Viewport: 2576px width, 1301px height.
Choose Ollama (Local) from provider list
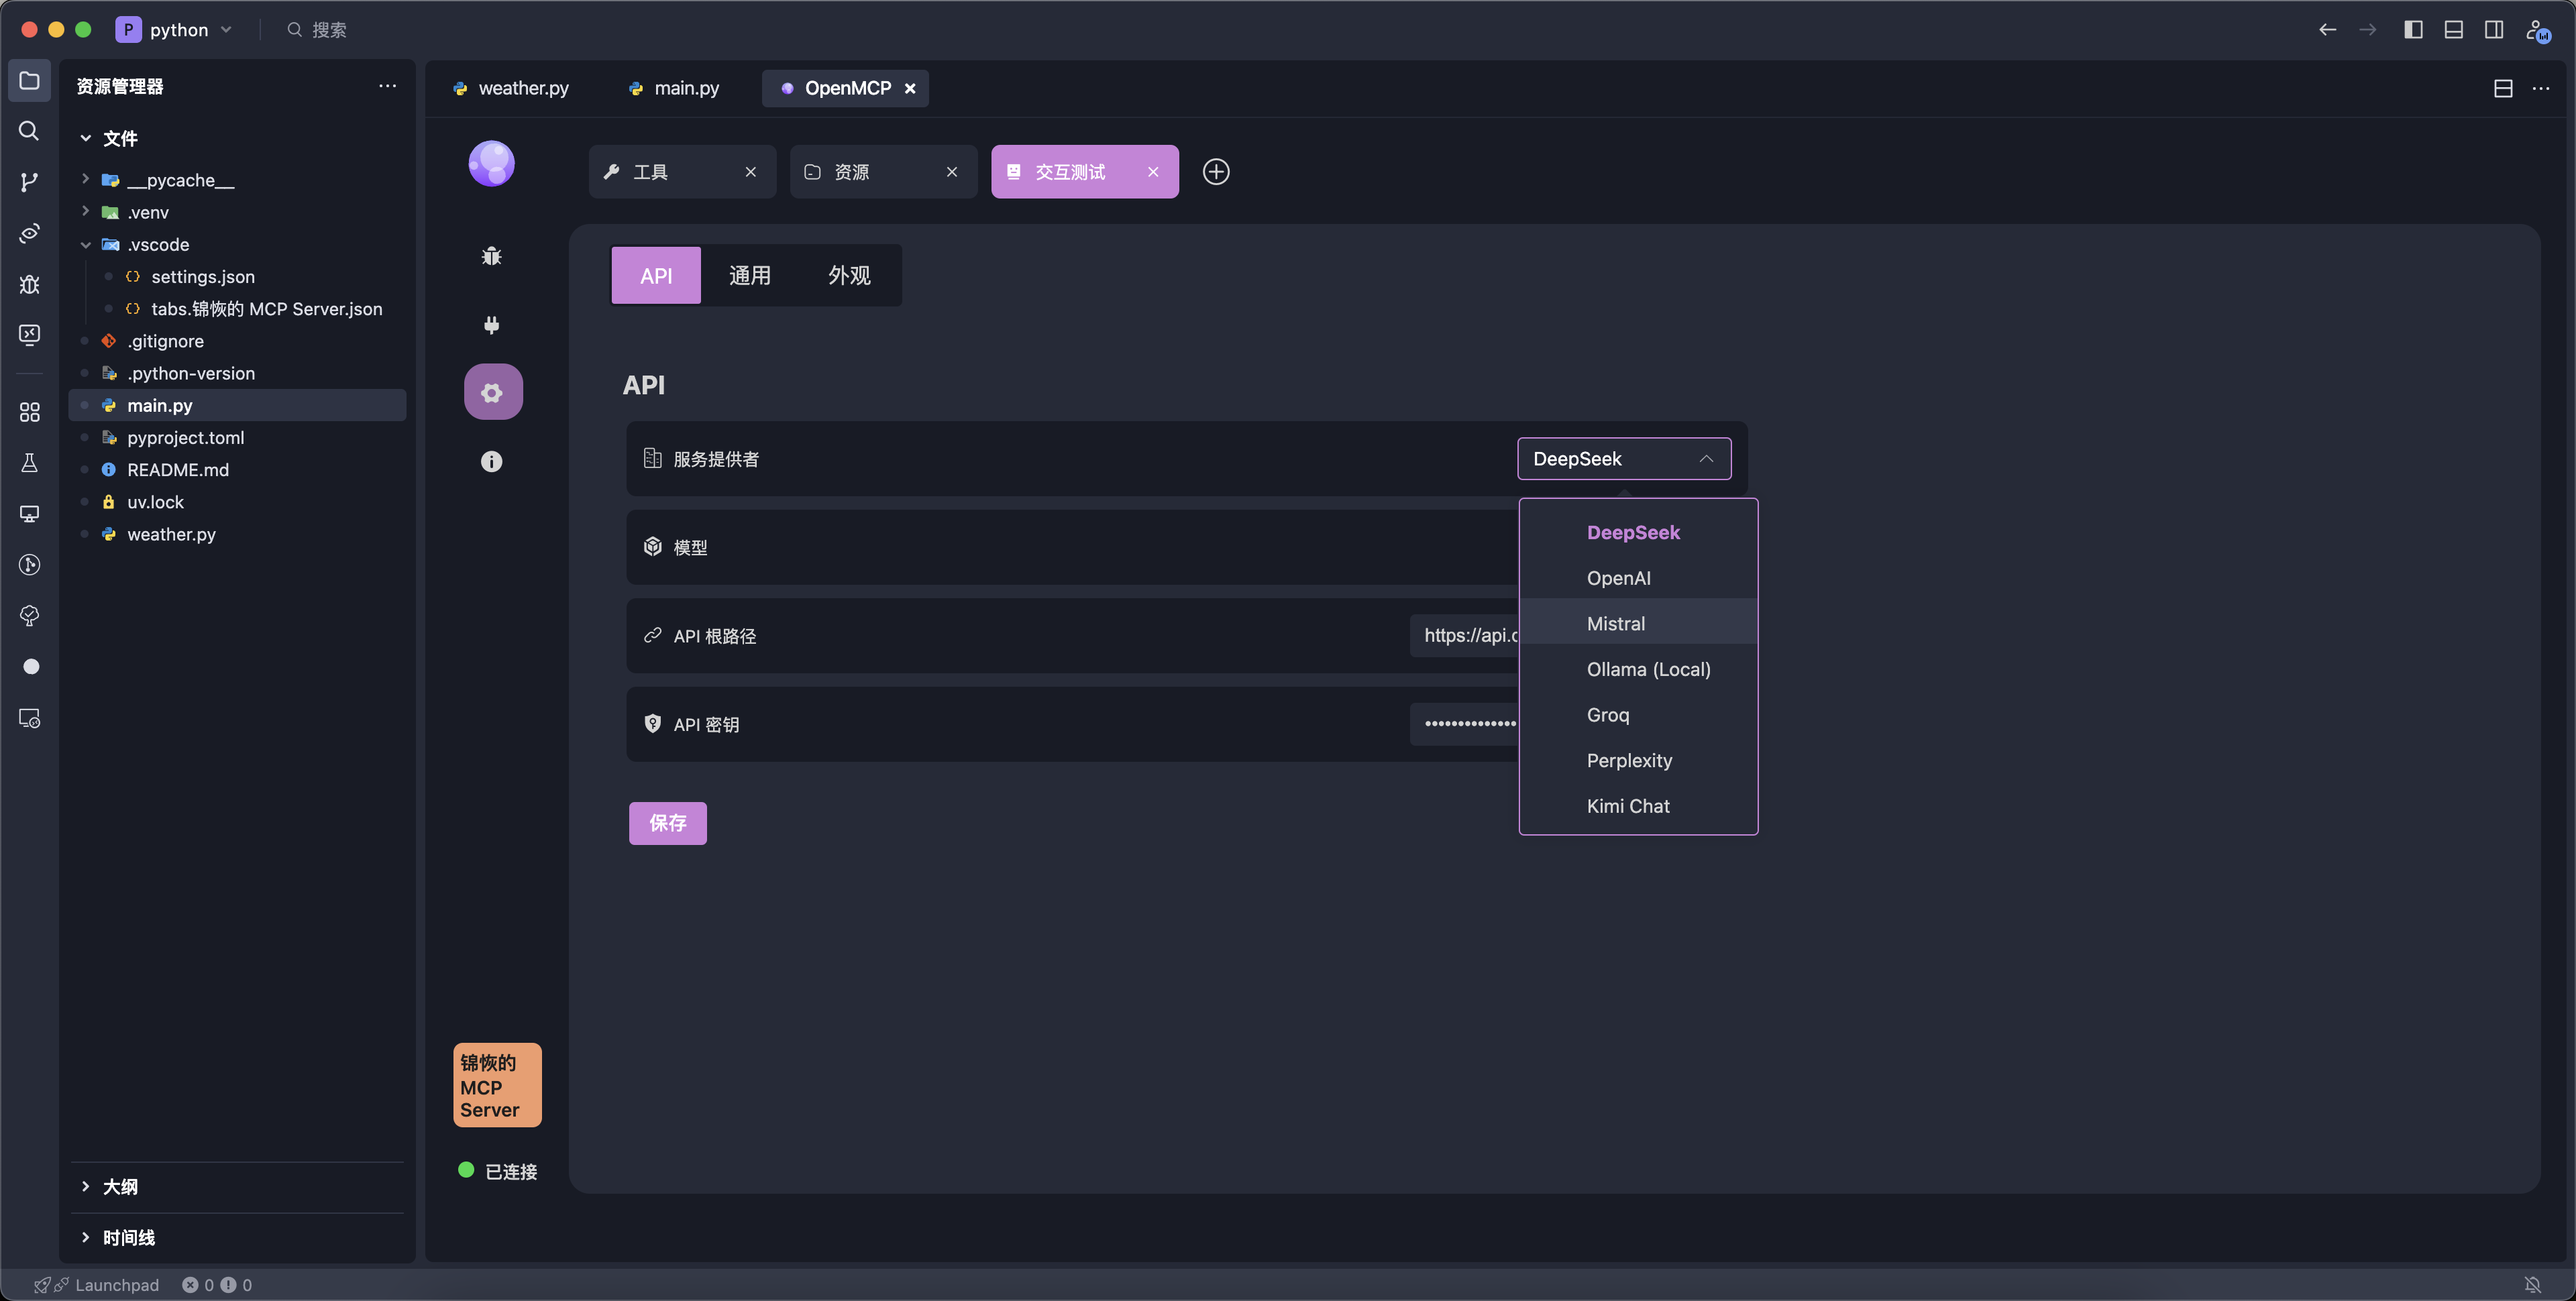point(1638,669)
